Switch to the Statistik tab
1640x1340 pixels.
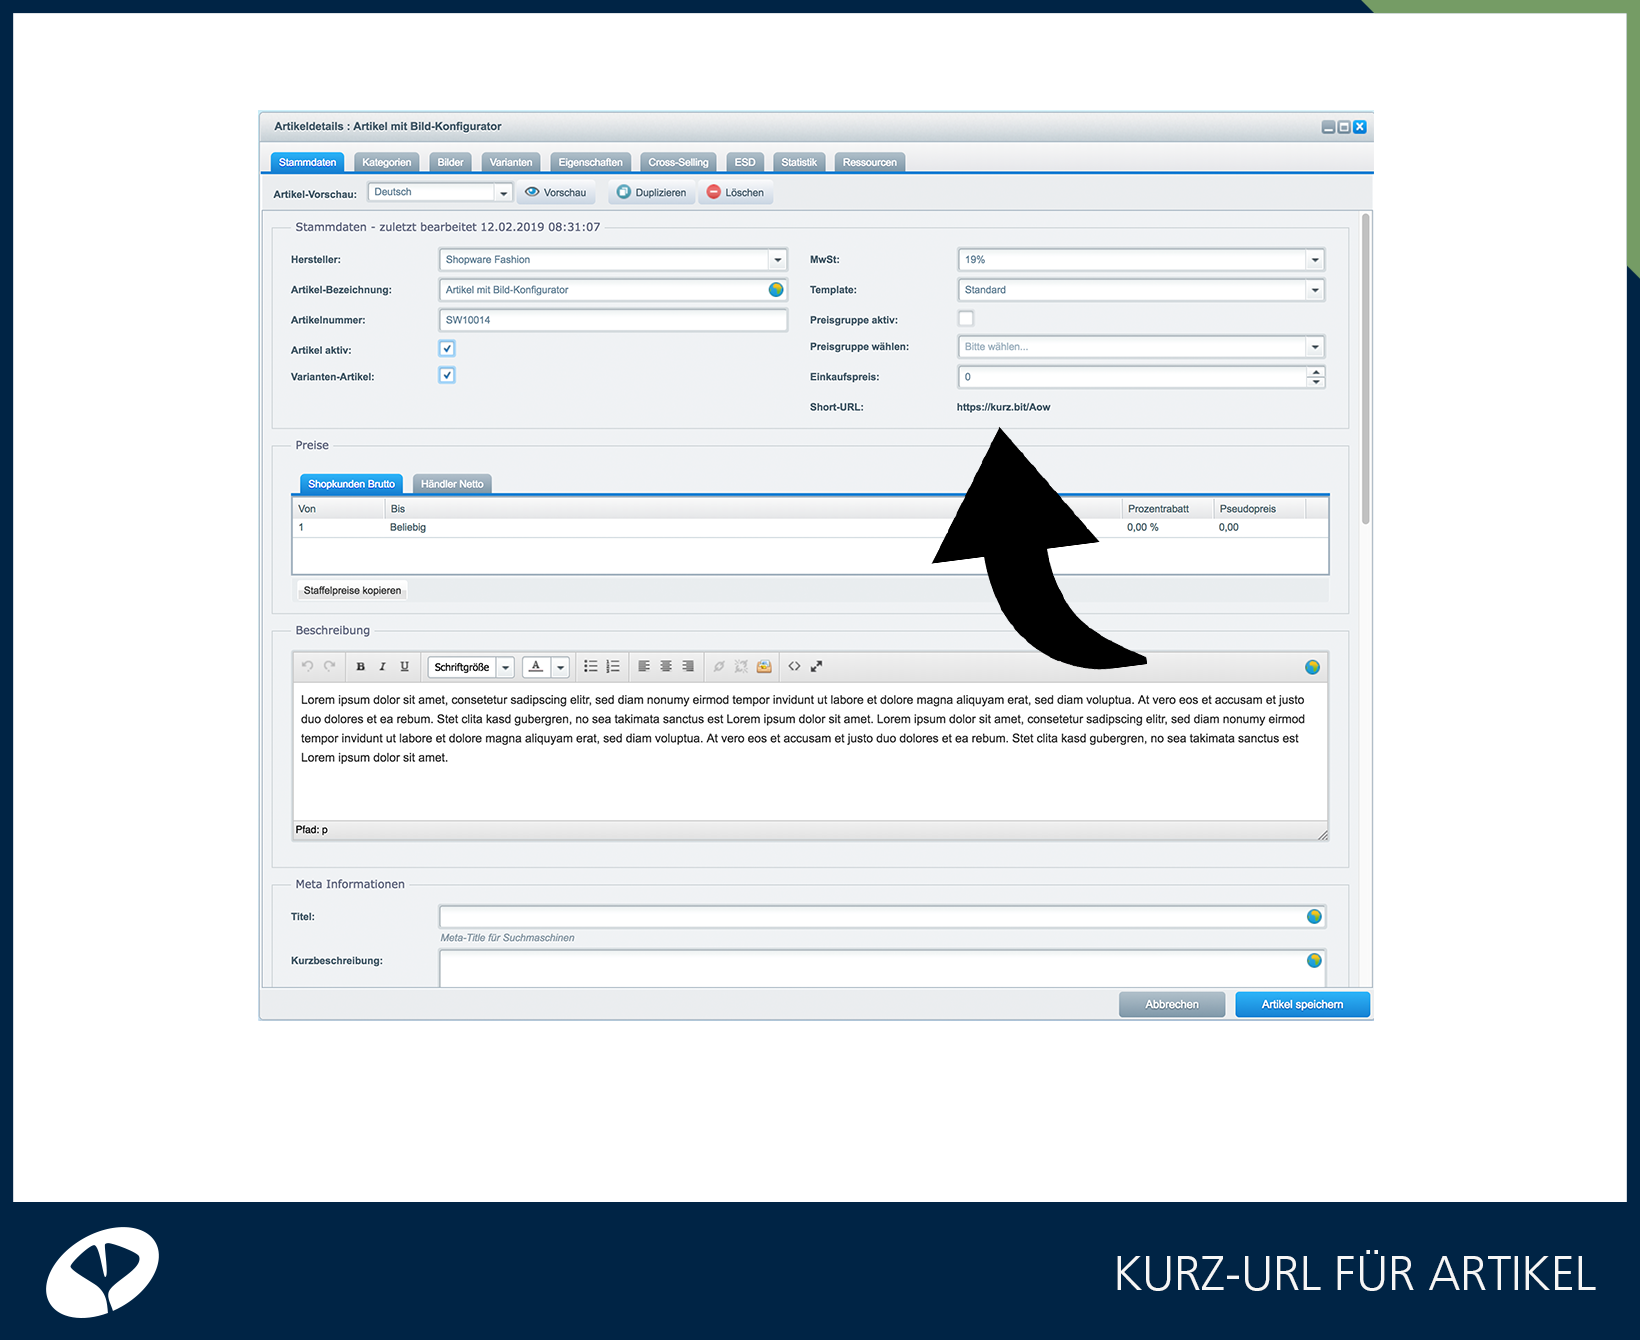coord(799,162)
